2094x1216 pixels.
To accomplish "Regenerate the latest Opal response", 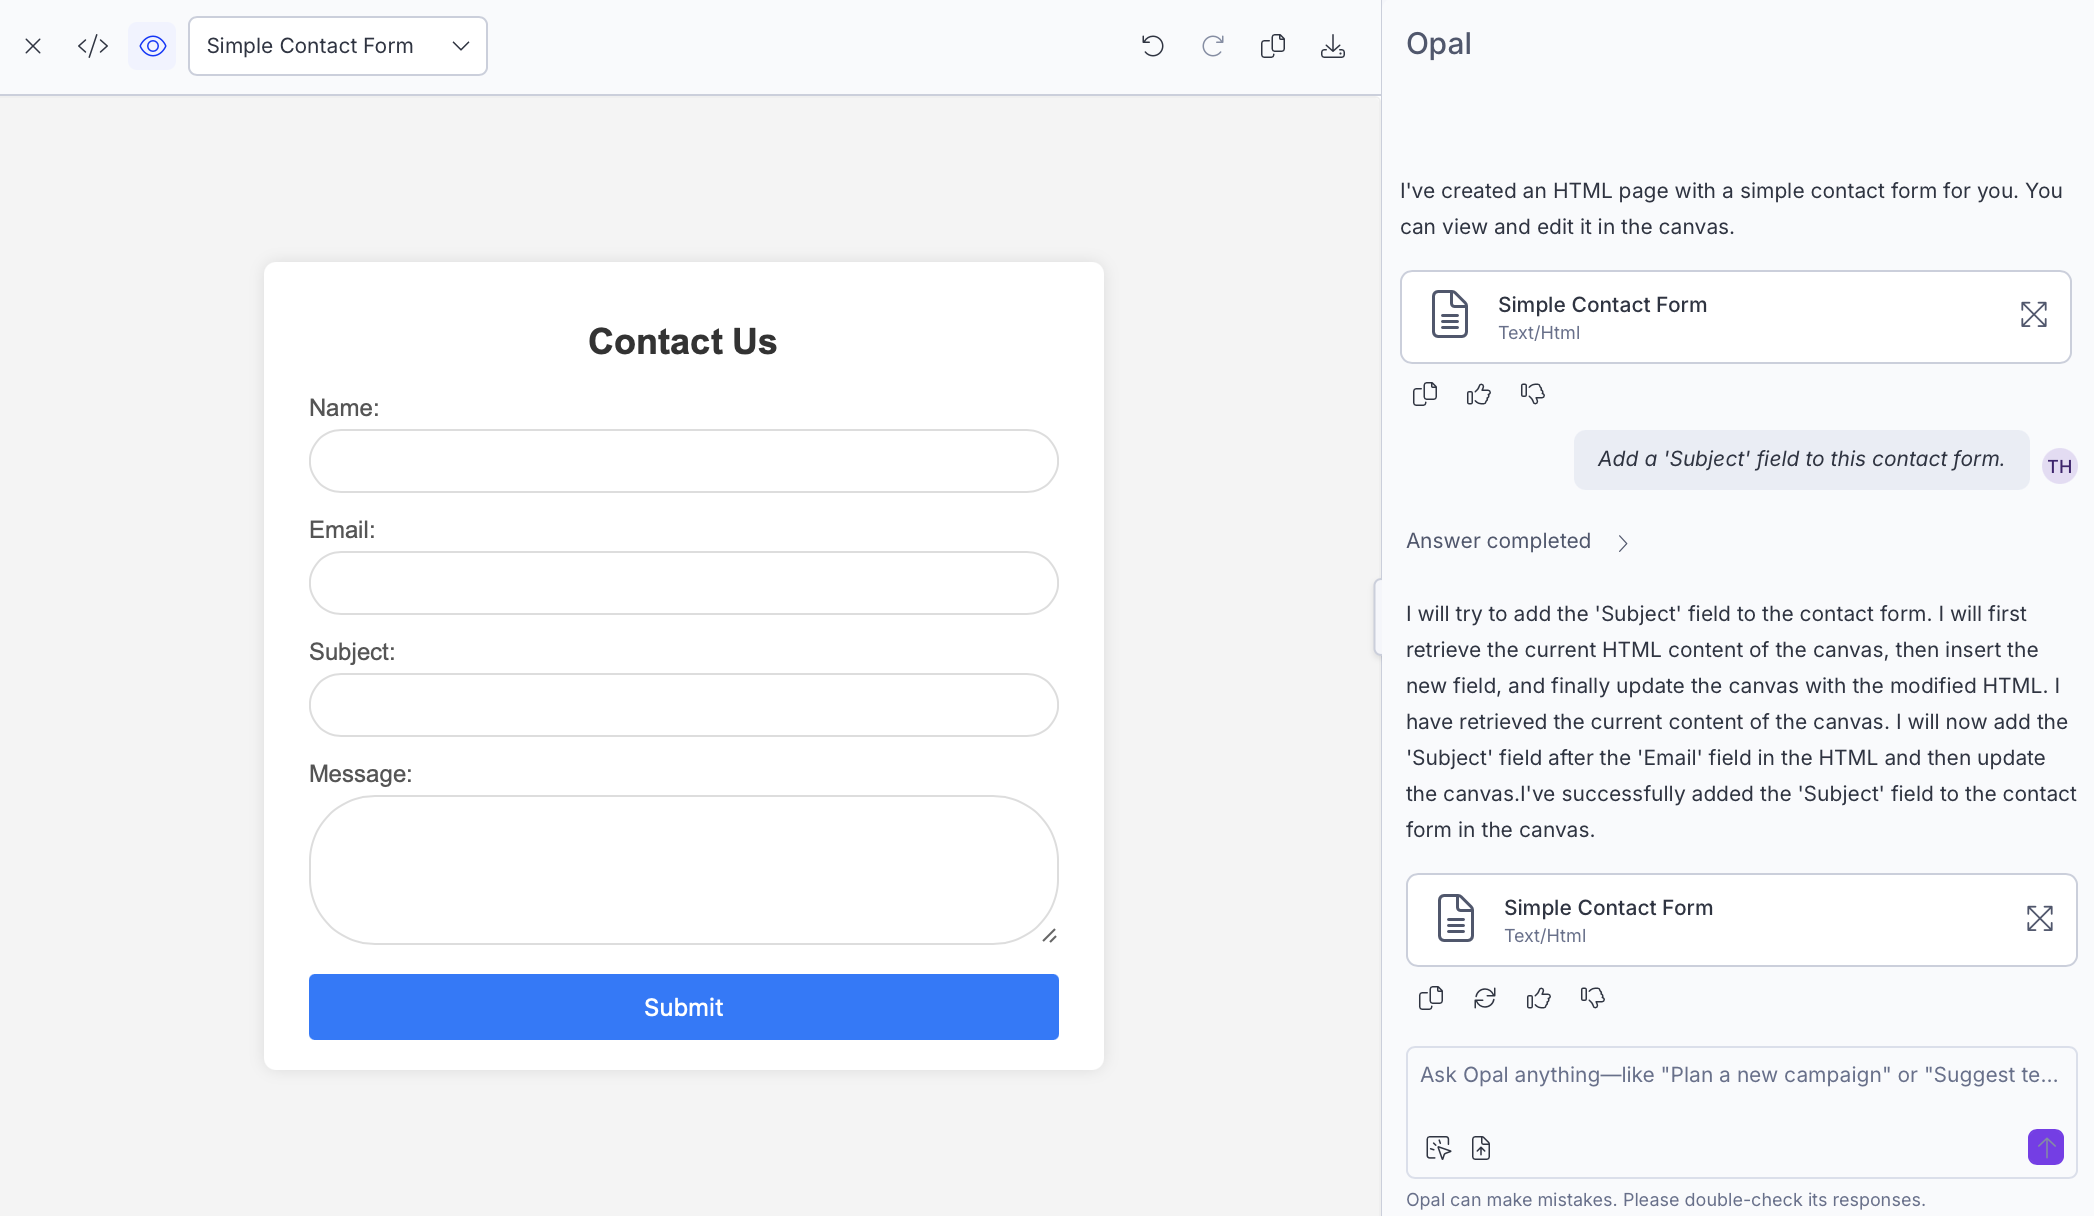I will [1484, 998].
